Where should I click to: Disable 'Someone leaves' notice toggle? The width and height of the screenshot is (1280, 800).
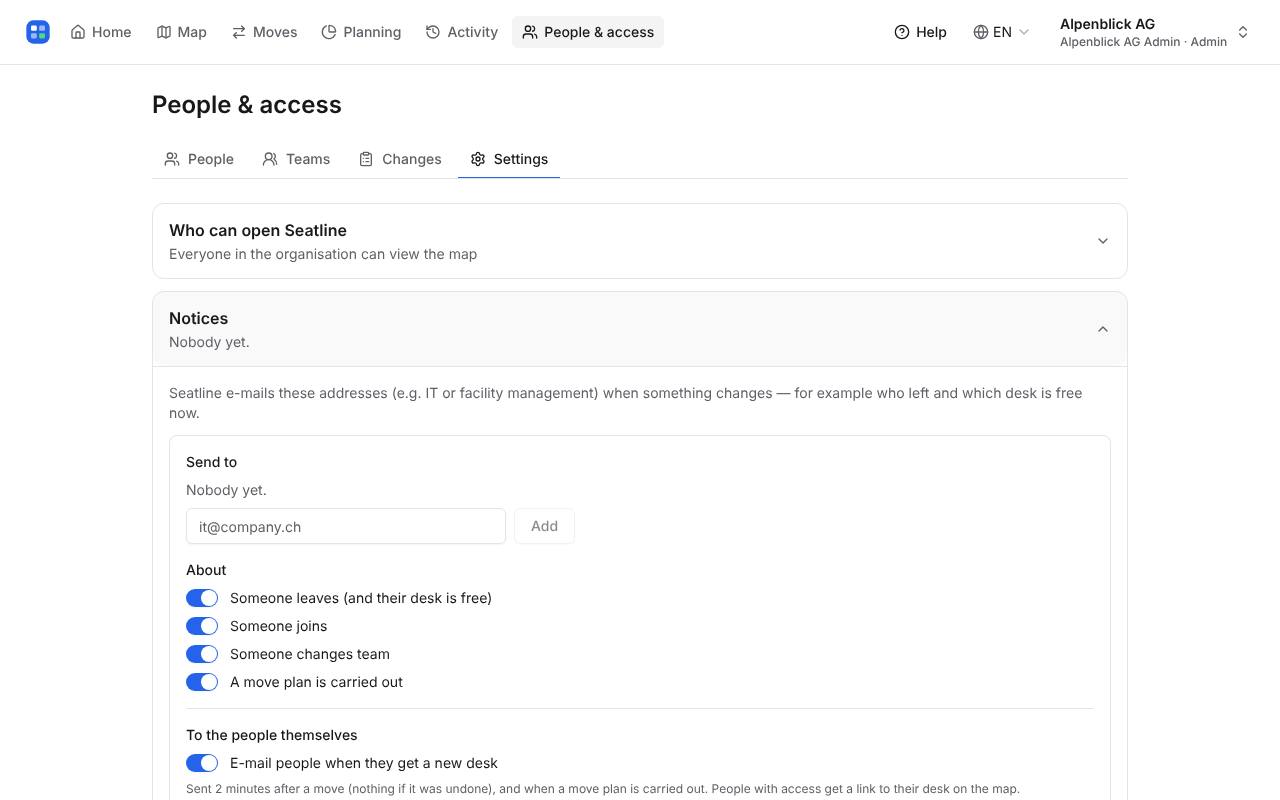pos(202,598)
